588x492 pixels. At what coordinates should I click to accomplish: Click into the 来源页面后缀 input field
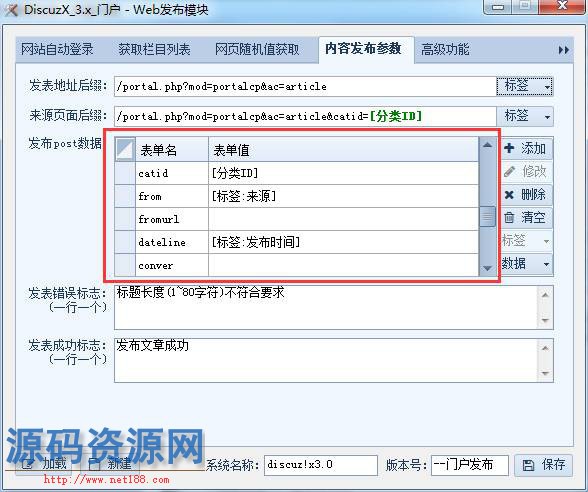click(x=305, y=116)
